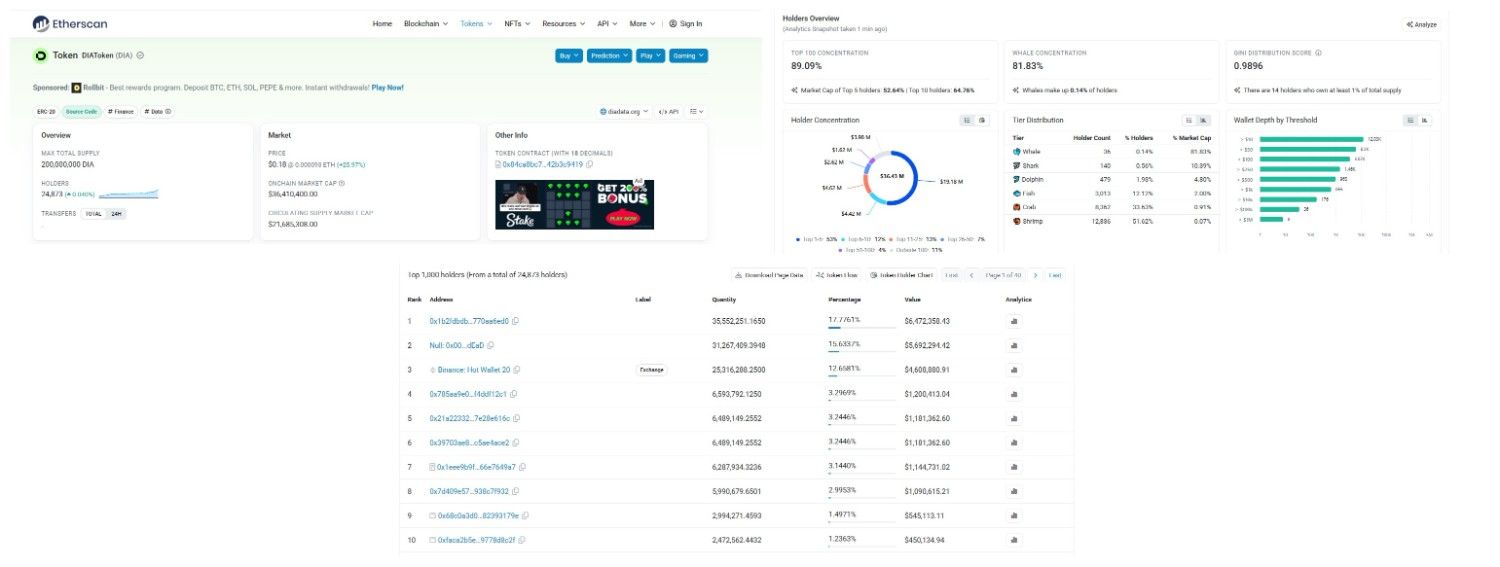The height and width of the screenshot is (567, 1500).
Task: Switch Wallet Depth by Threshold to list view
Action: (x=1410, y=120)
